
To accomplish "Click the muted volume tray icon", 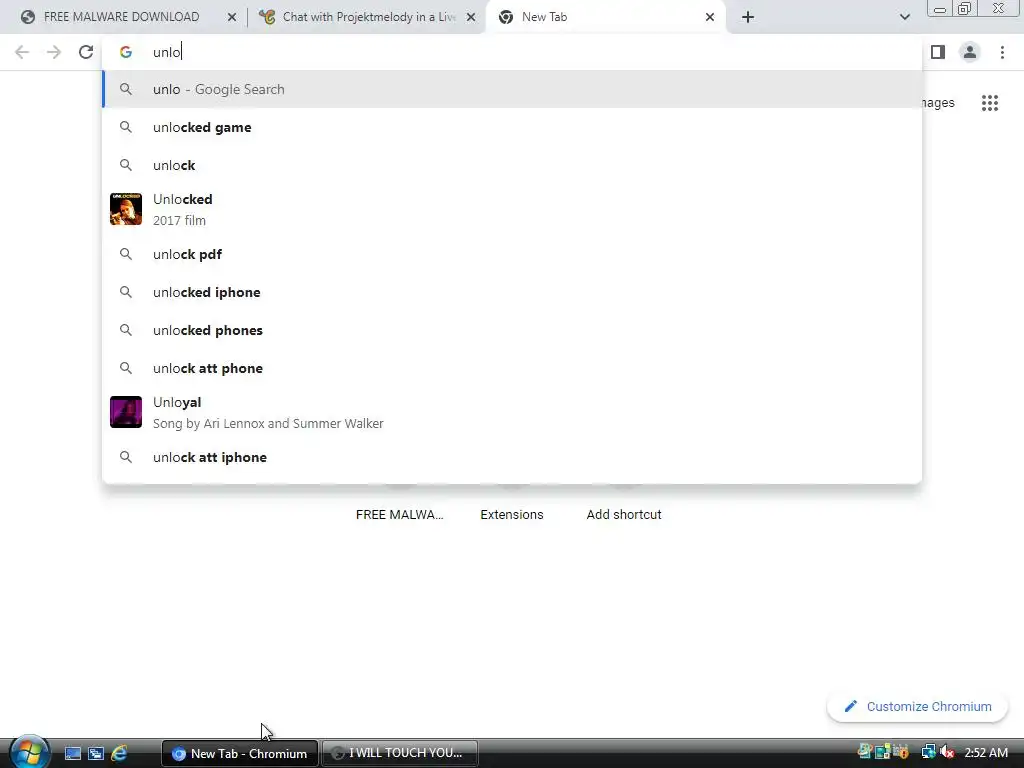I will point(947,753).
